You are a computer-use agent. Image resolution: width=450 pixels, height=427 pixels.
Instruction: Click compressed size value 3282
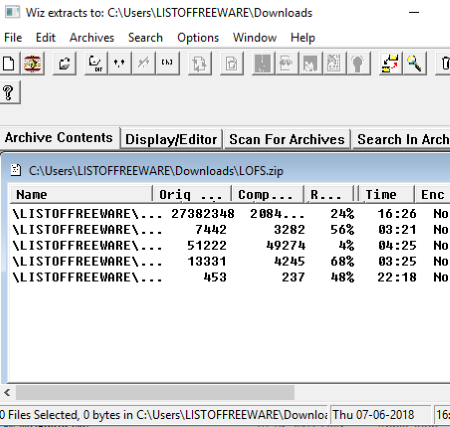(x=289, y=230)
